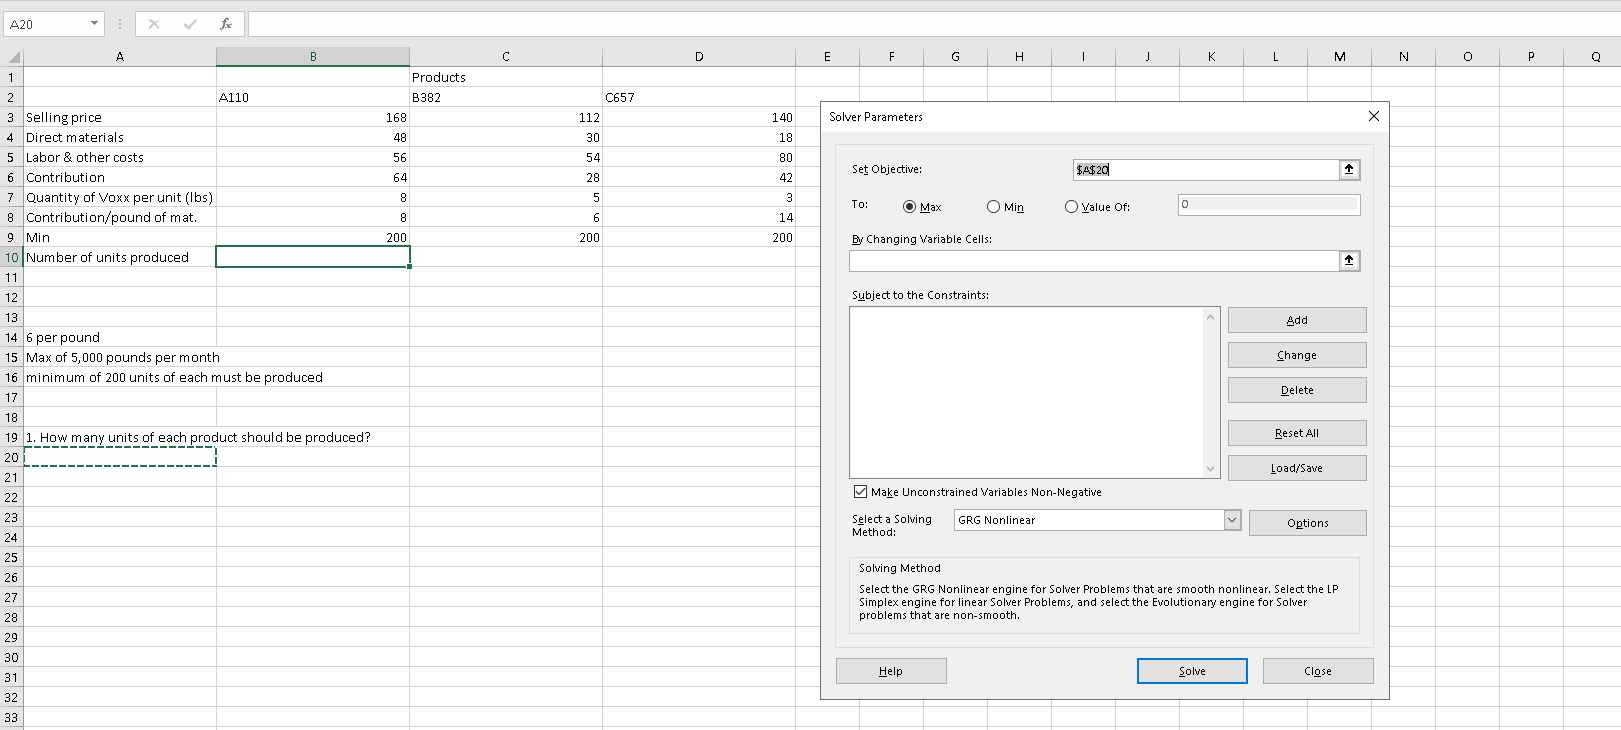This screenshot has width=1621, height=730.
Task: Click the 'B382' product header cell
Action: 506,97
